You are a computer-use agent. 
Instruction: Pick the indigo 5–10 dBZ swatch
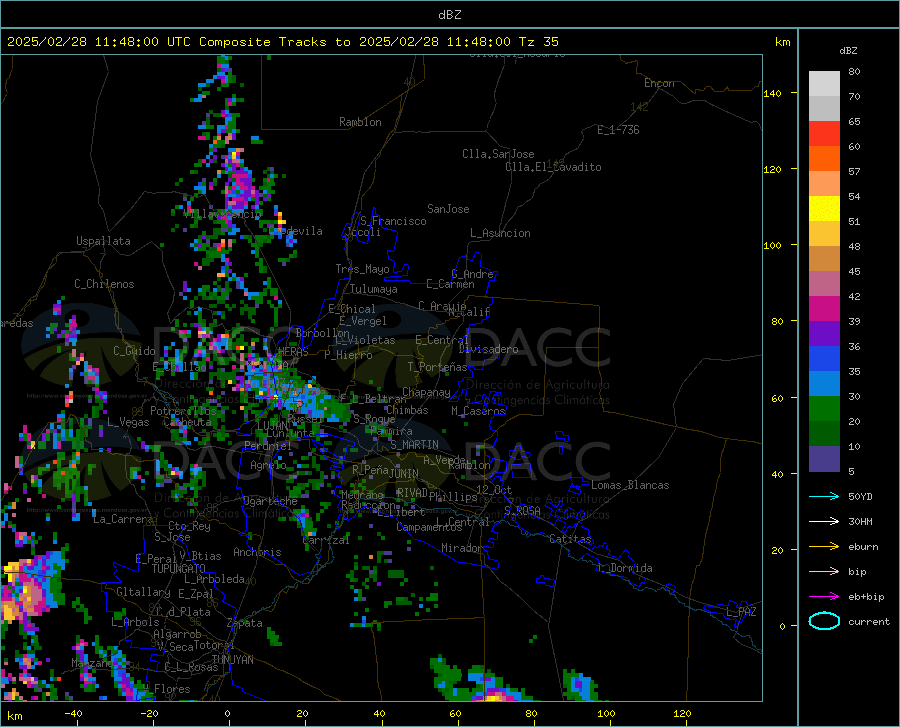click(x=824, y=459)
